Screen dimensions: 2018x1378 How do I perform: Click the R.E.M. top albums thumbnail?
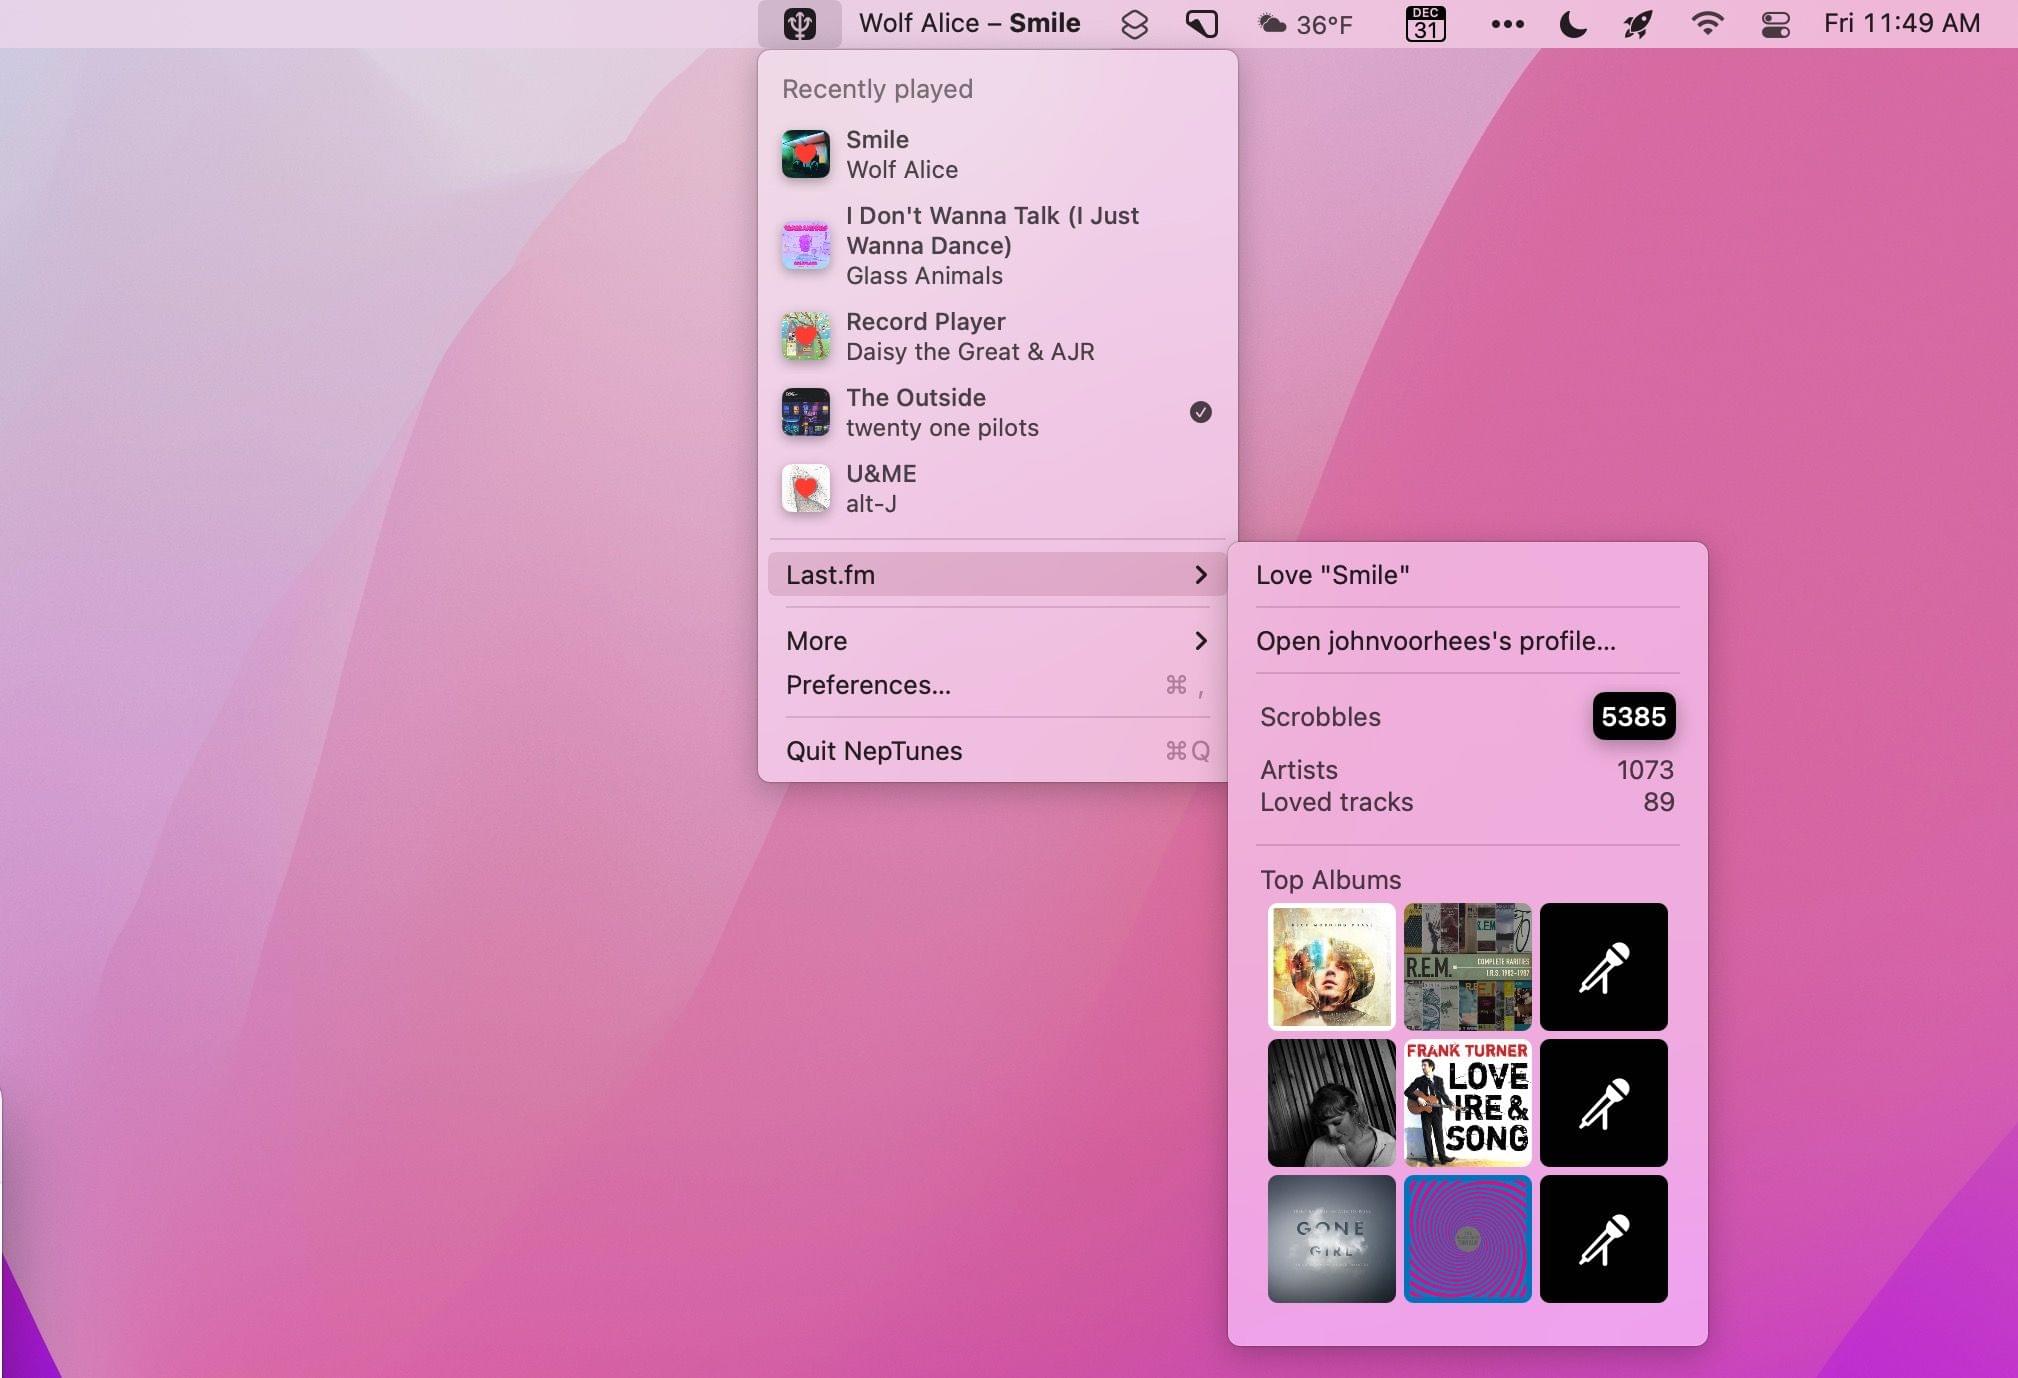click(1467, 967)
